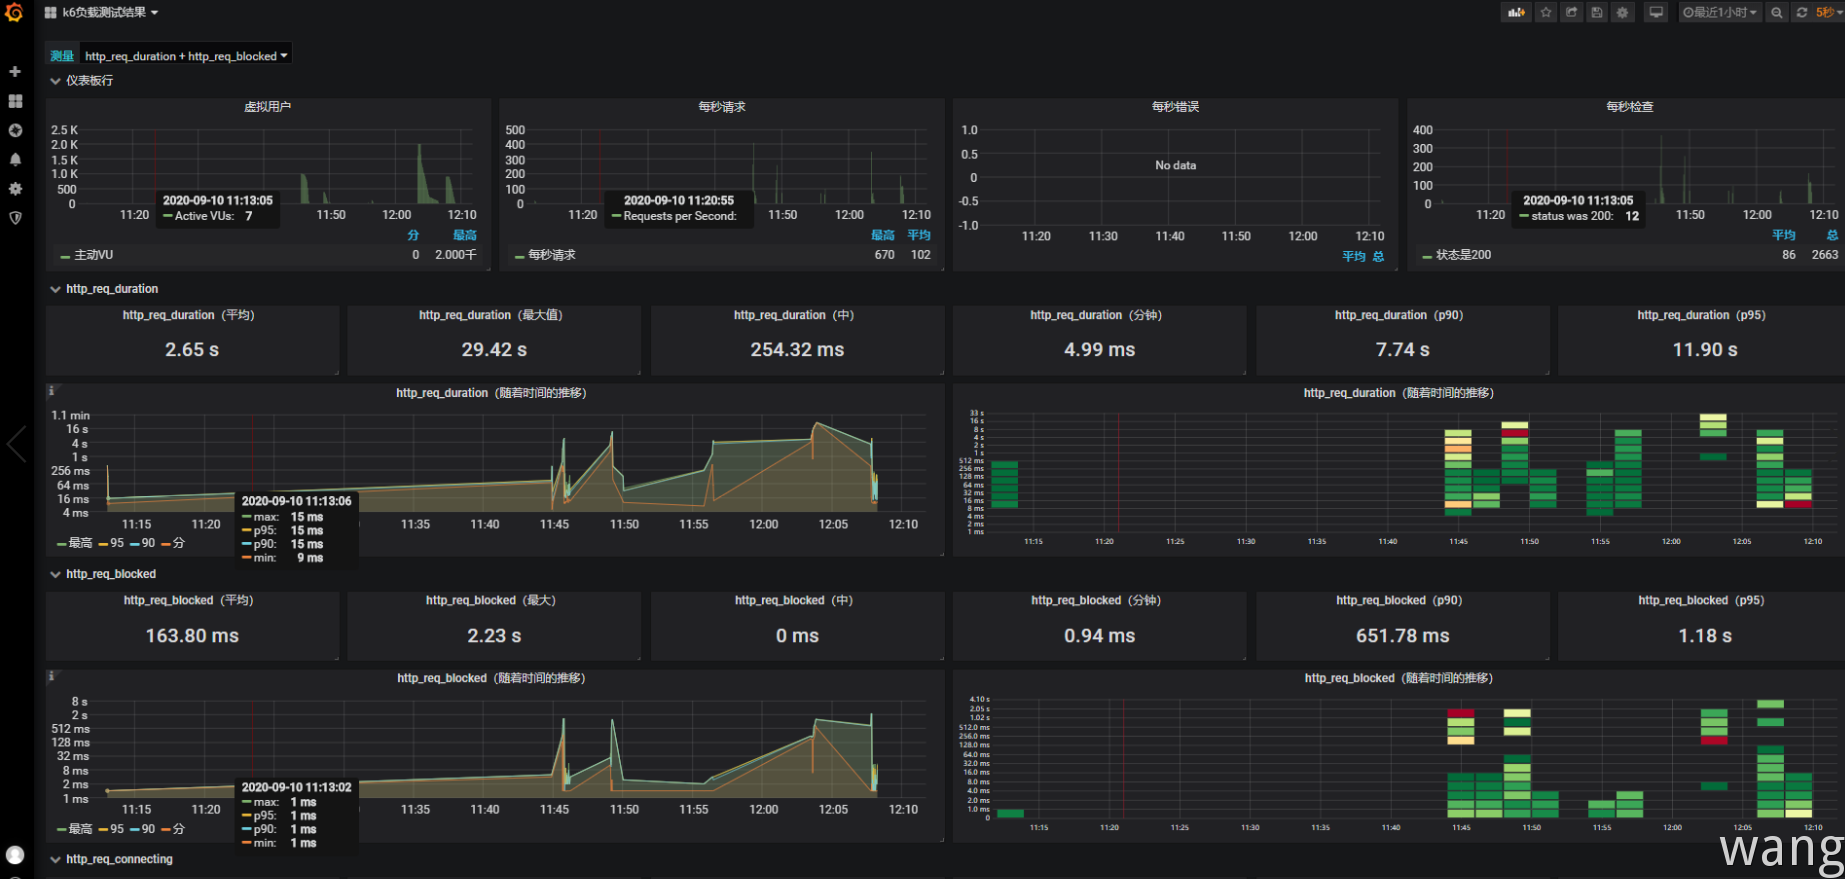Image resolution: width=1845 pixels, height=879 pixels.
Task: Open dashboard settings gear in top toolbar
Action: click(1622, 13)
